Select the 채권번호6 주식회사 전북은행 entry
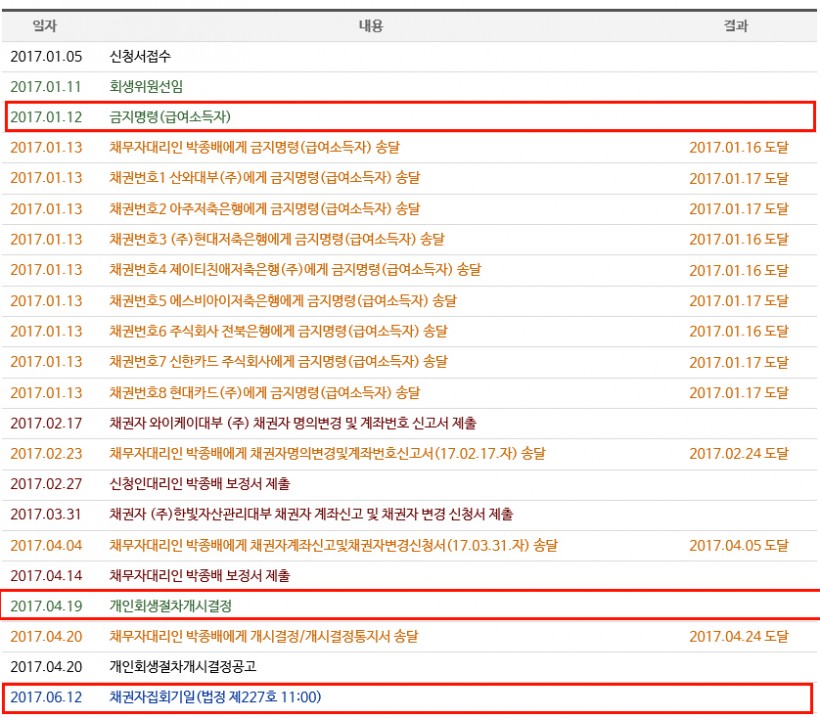The width and height of the screenshot is (820, 718). 278,331
